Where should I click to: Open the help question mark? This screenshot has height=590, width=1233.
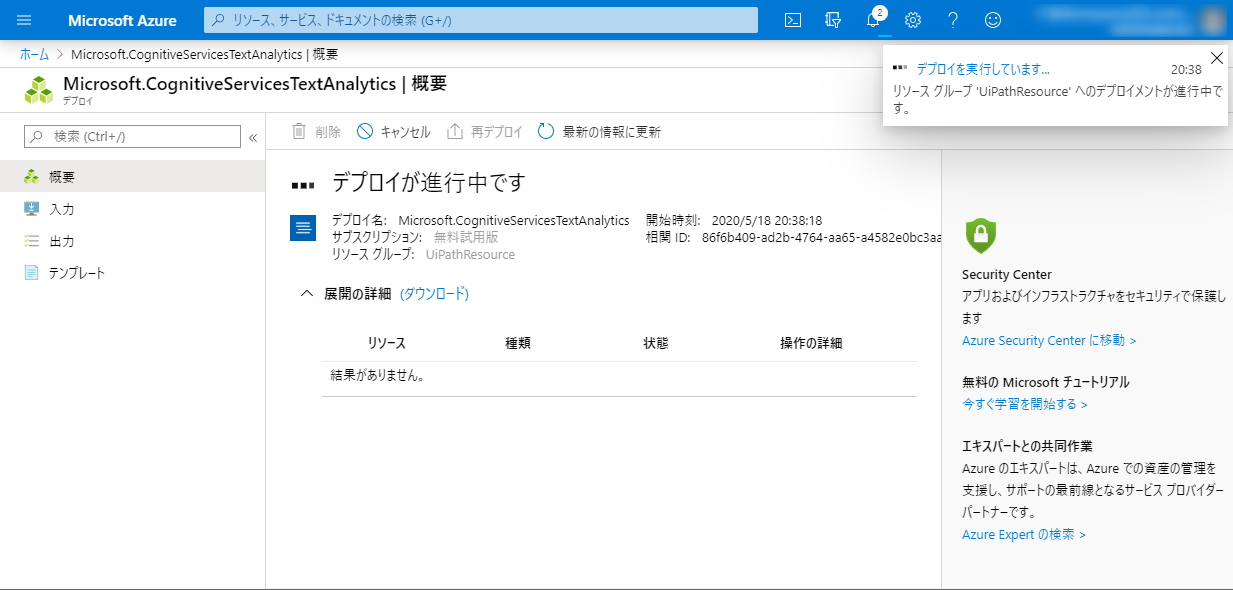pos(953,20)
